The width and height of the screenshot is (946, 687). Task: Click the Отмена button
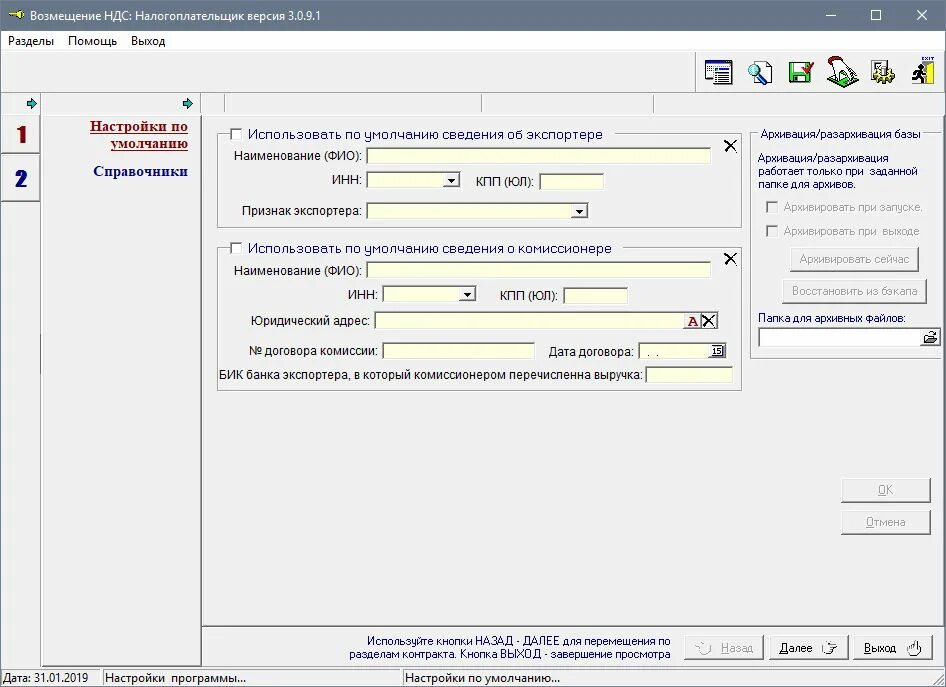(886, 522)
